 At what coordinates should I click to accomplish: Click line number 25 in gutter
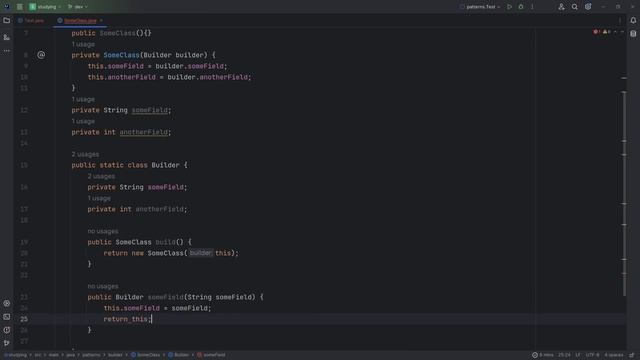click(24, 319)
